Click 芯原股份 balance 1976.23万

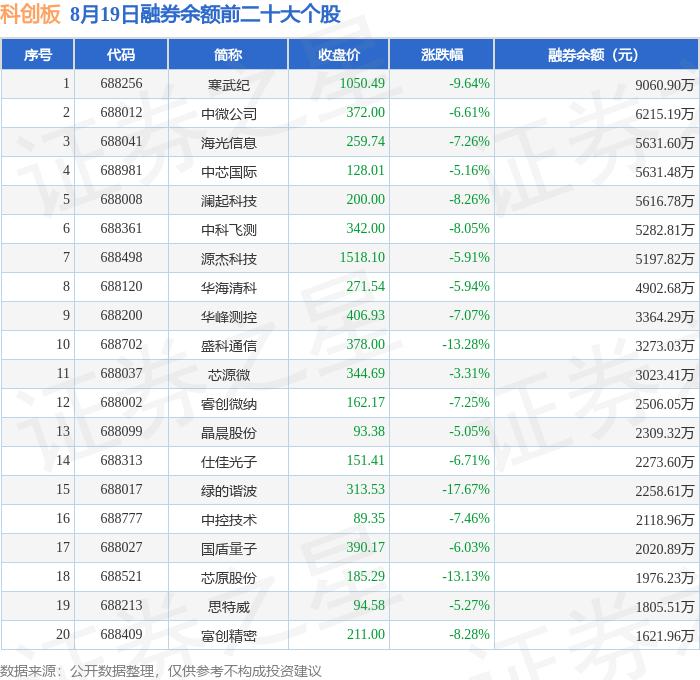[x=665, y=578]
